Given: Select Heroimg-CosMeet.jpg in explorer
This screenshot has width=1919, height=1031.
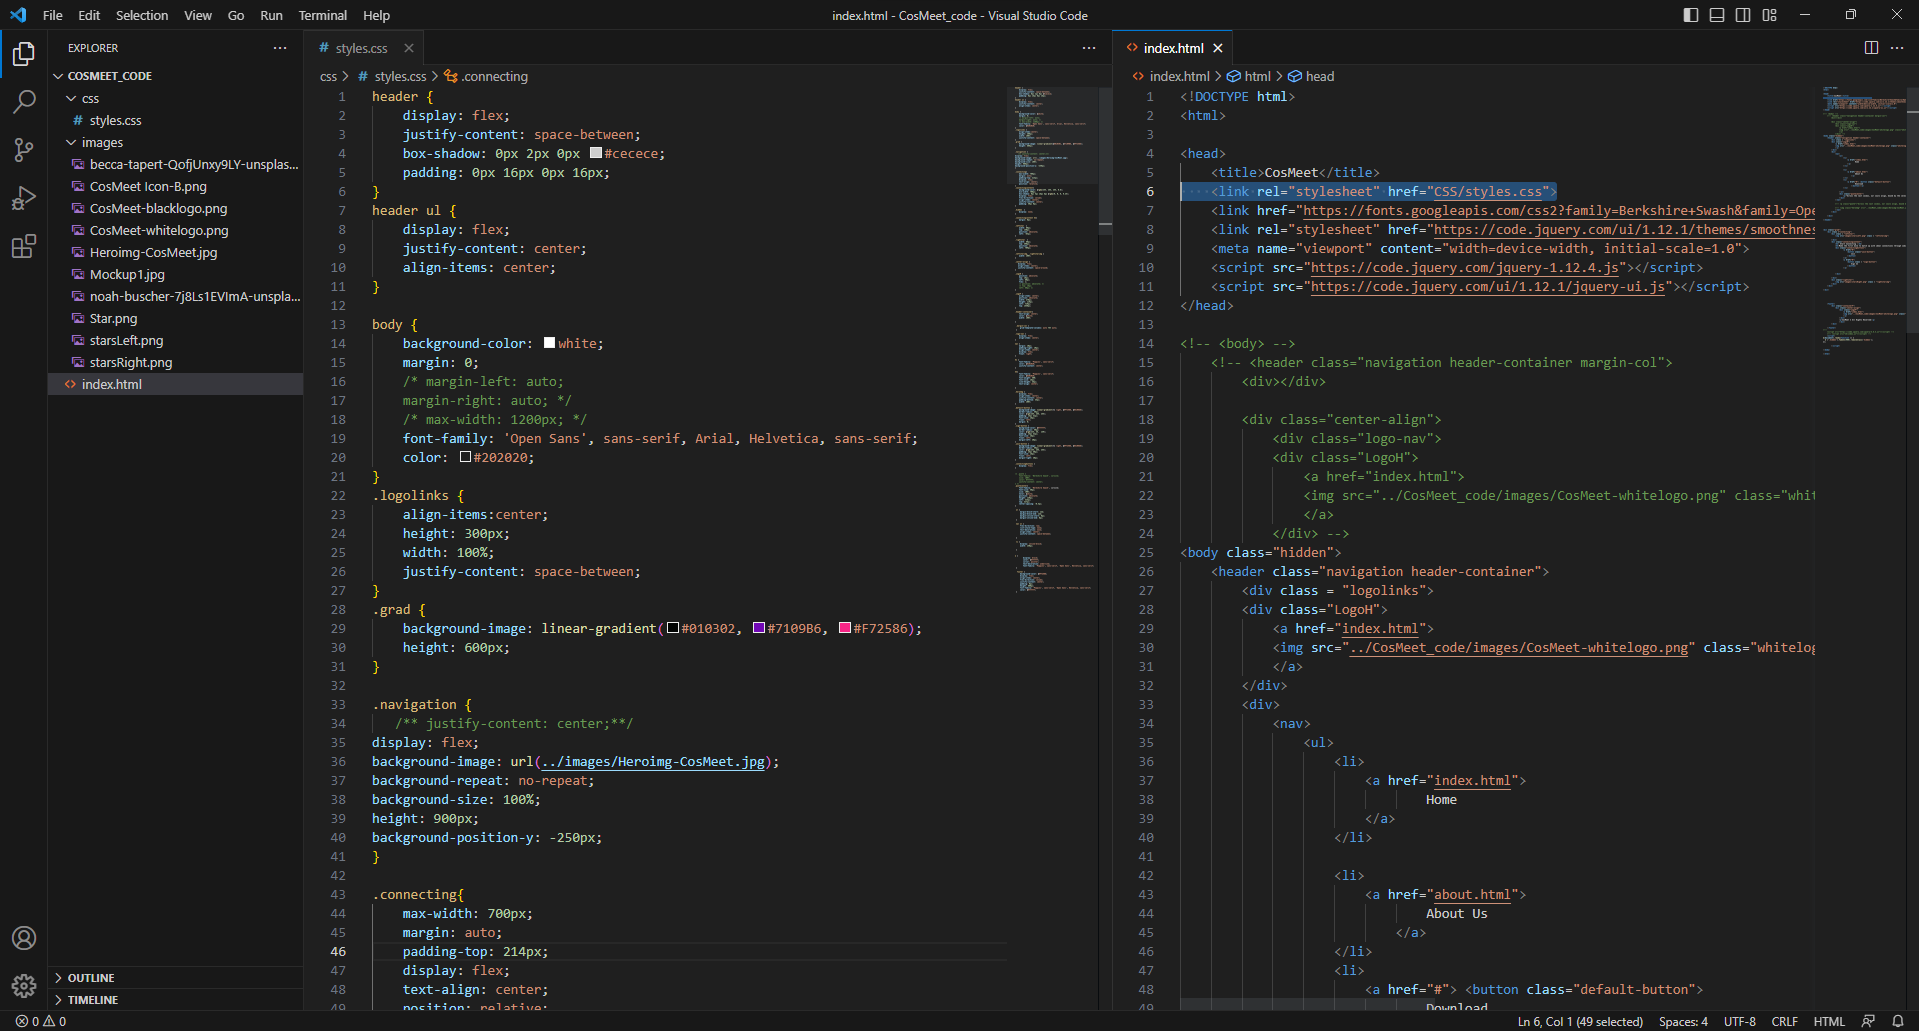Looking at the screenshot, I should click(175, 252).
